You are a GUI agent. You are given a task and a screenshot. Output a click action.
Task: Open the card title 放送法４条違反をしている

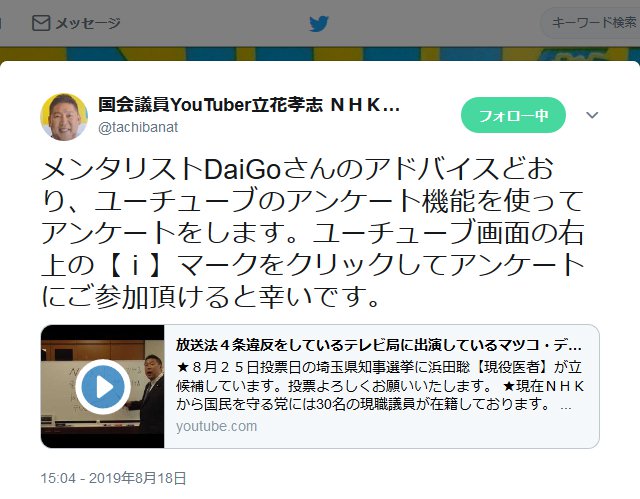click(378, 345)
